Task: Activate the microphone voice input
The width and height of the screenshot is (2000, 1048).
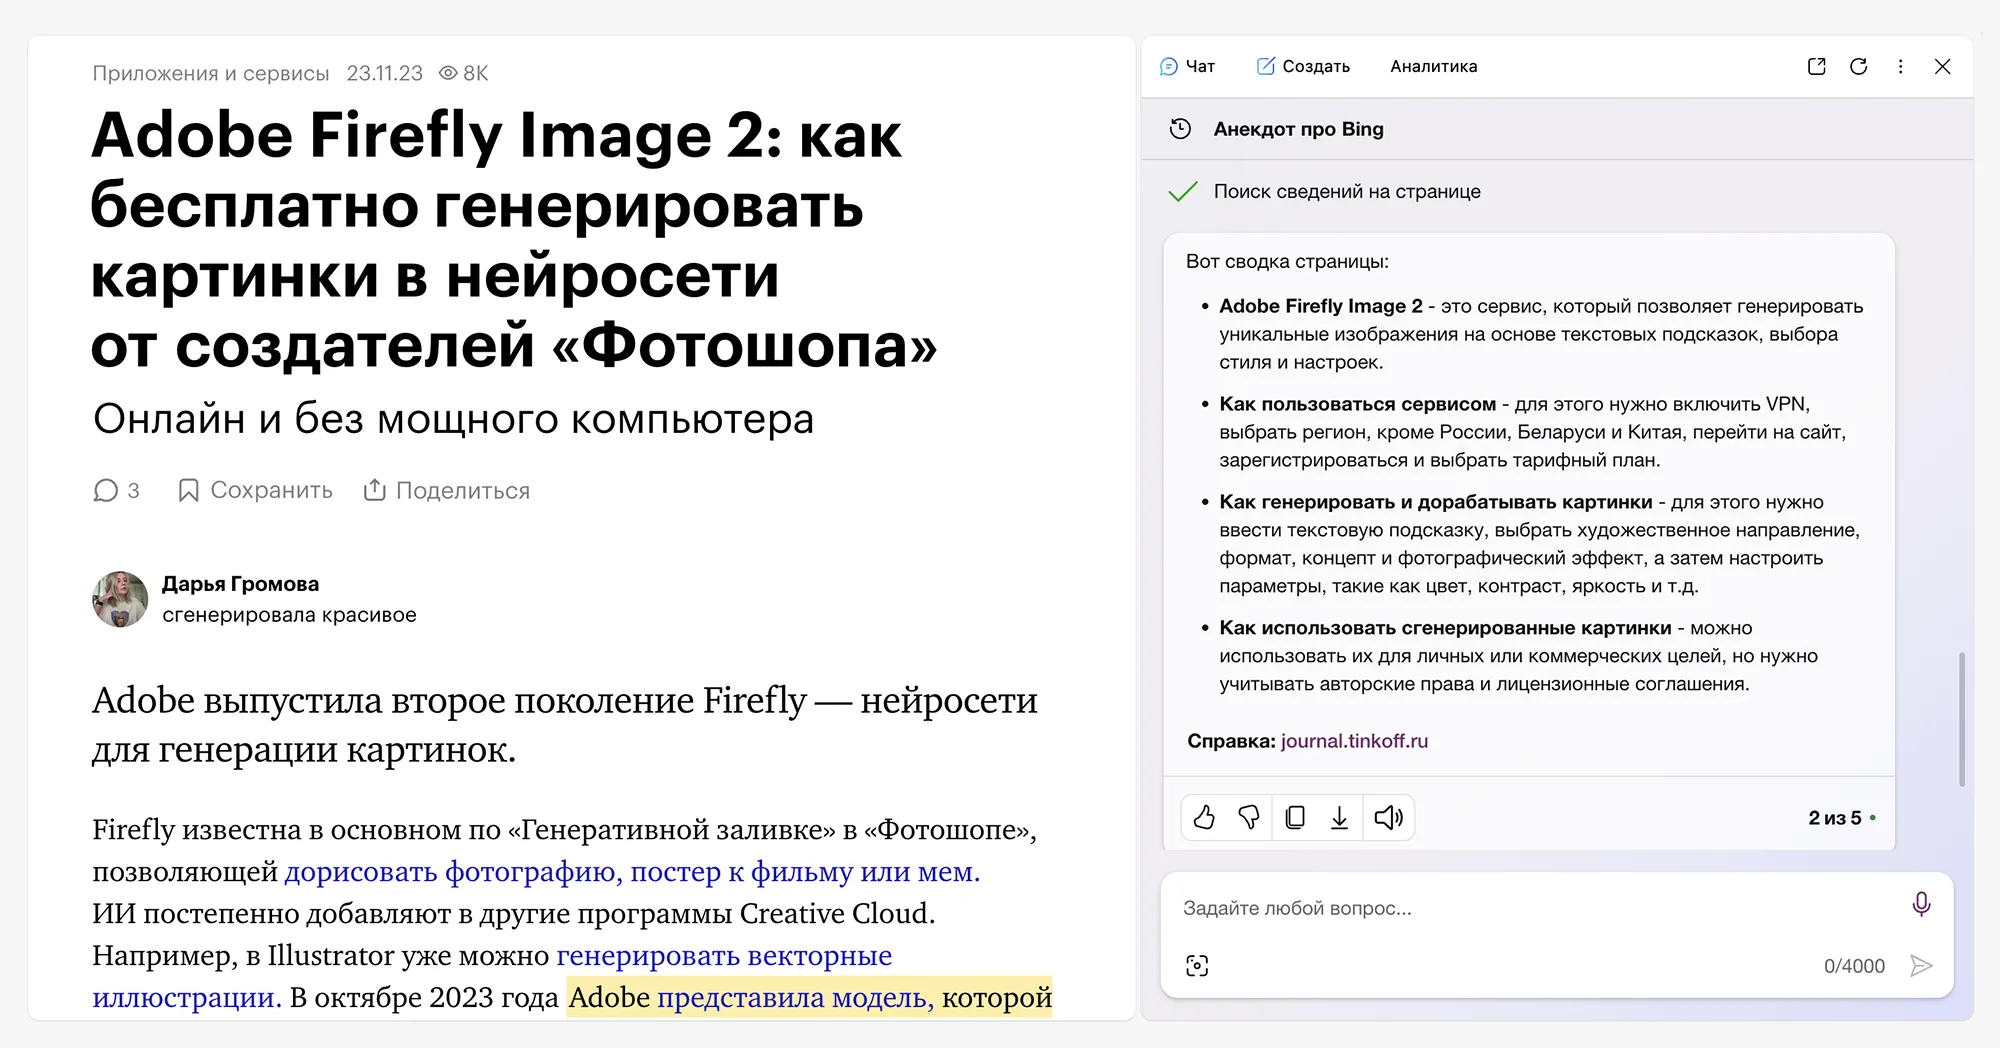Action: 1921,905
